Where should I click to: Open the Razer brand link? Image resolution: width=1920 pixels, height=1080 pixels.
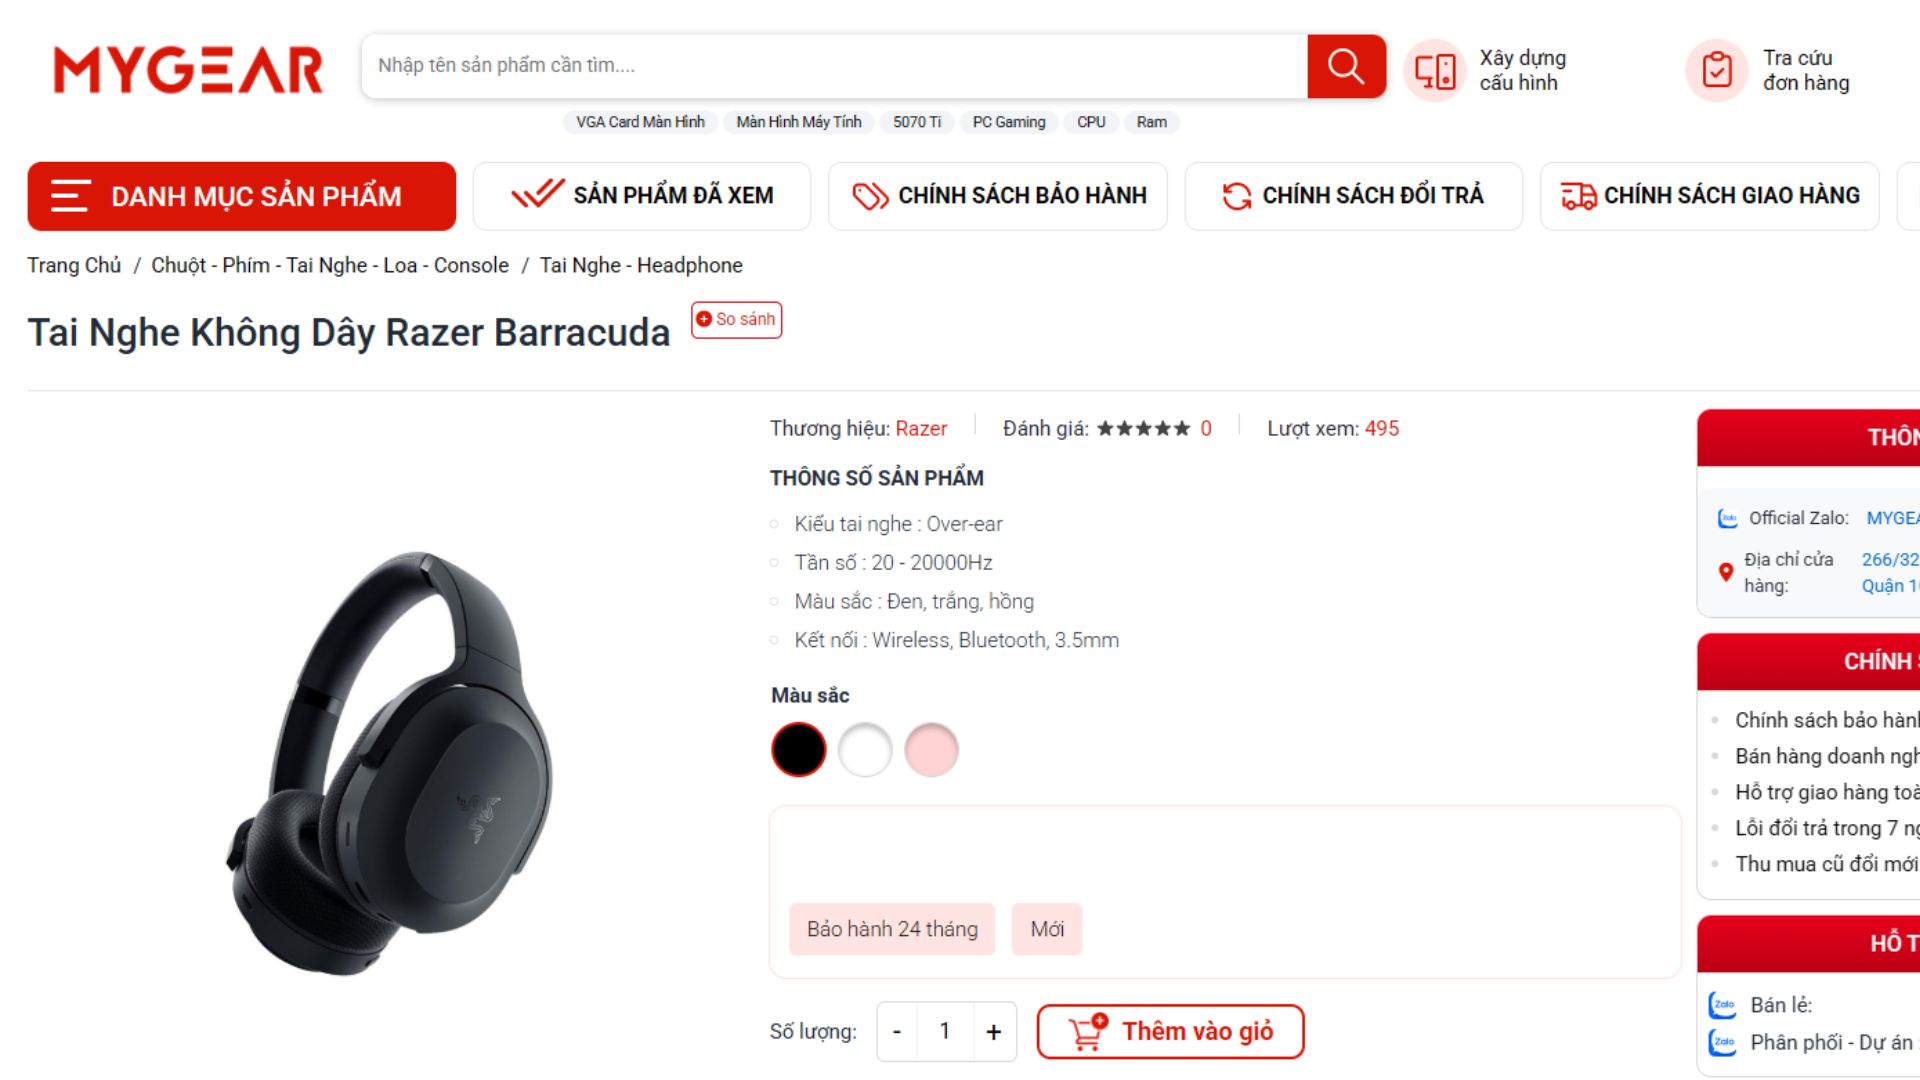click(x=921, y=429)
